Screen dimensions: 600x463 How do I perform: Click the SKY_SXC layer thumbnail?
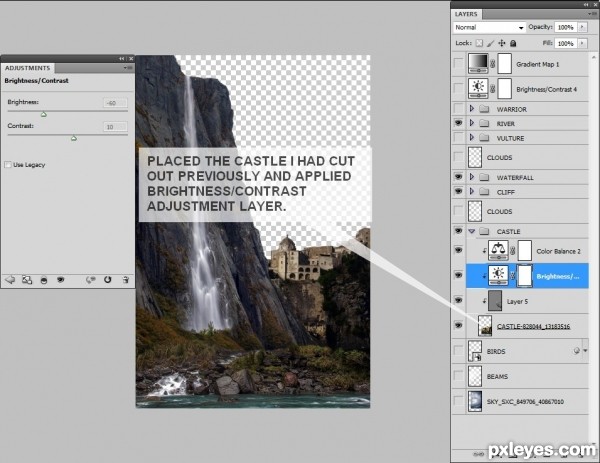[x=475, y=401]
